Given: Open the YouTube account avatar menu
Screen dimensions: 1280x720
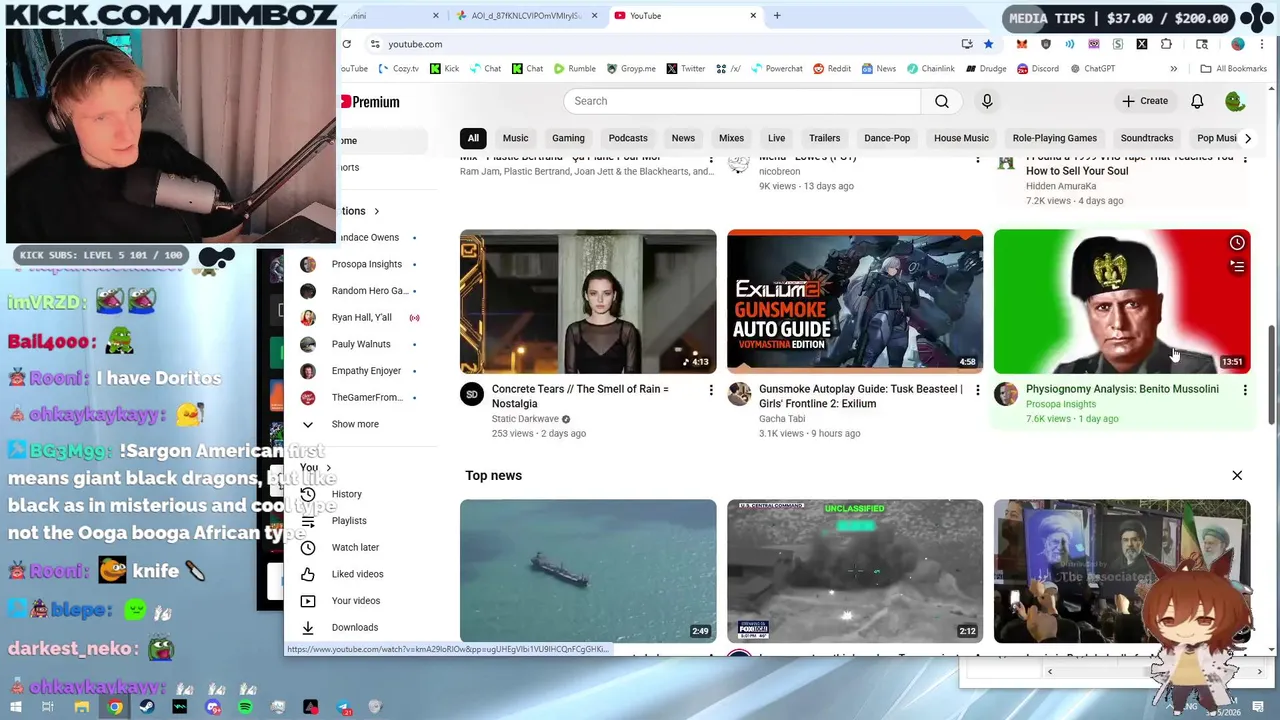Looking at the screenshot, I should pyautogui.click(x=1235, y=101).
